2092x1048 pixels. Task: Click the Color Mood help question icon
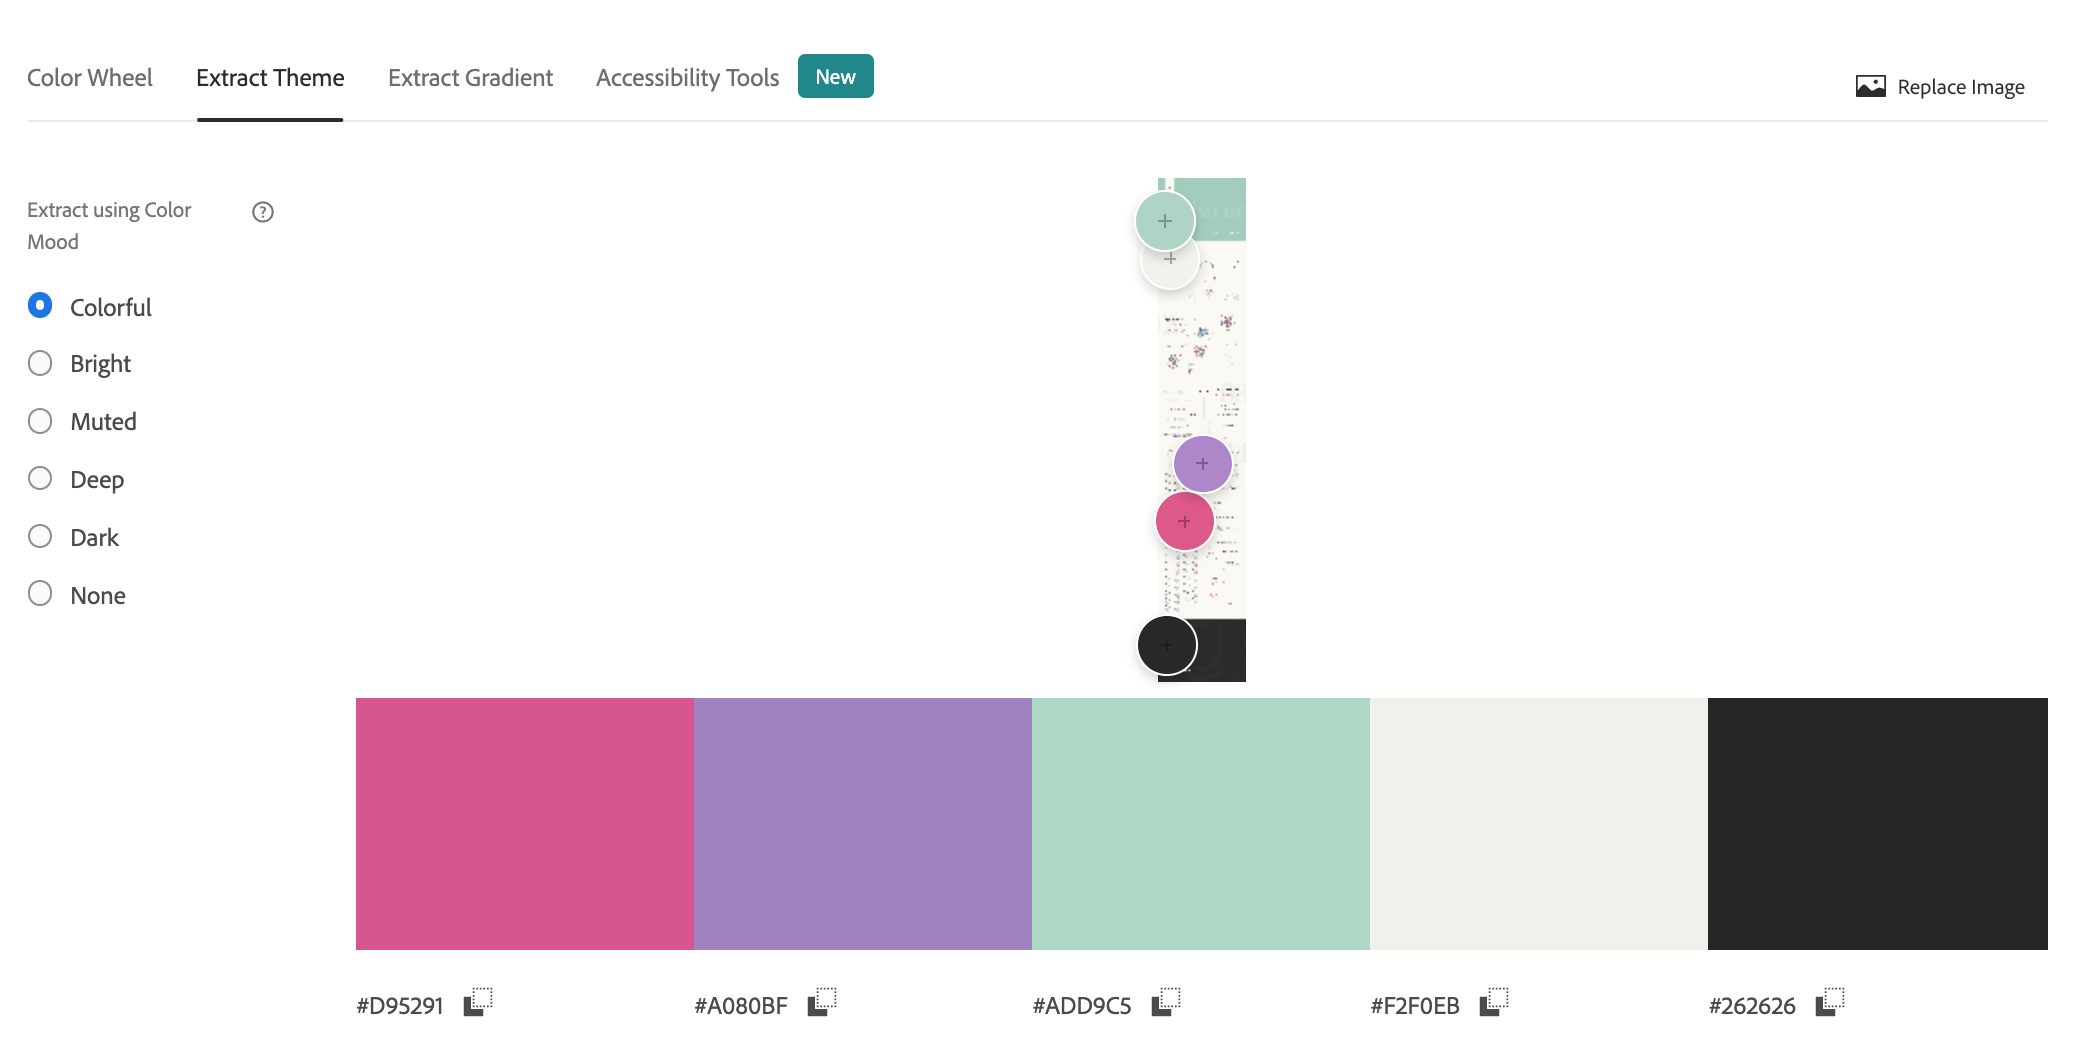pos(263,212)
